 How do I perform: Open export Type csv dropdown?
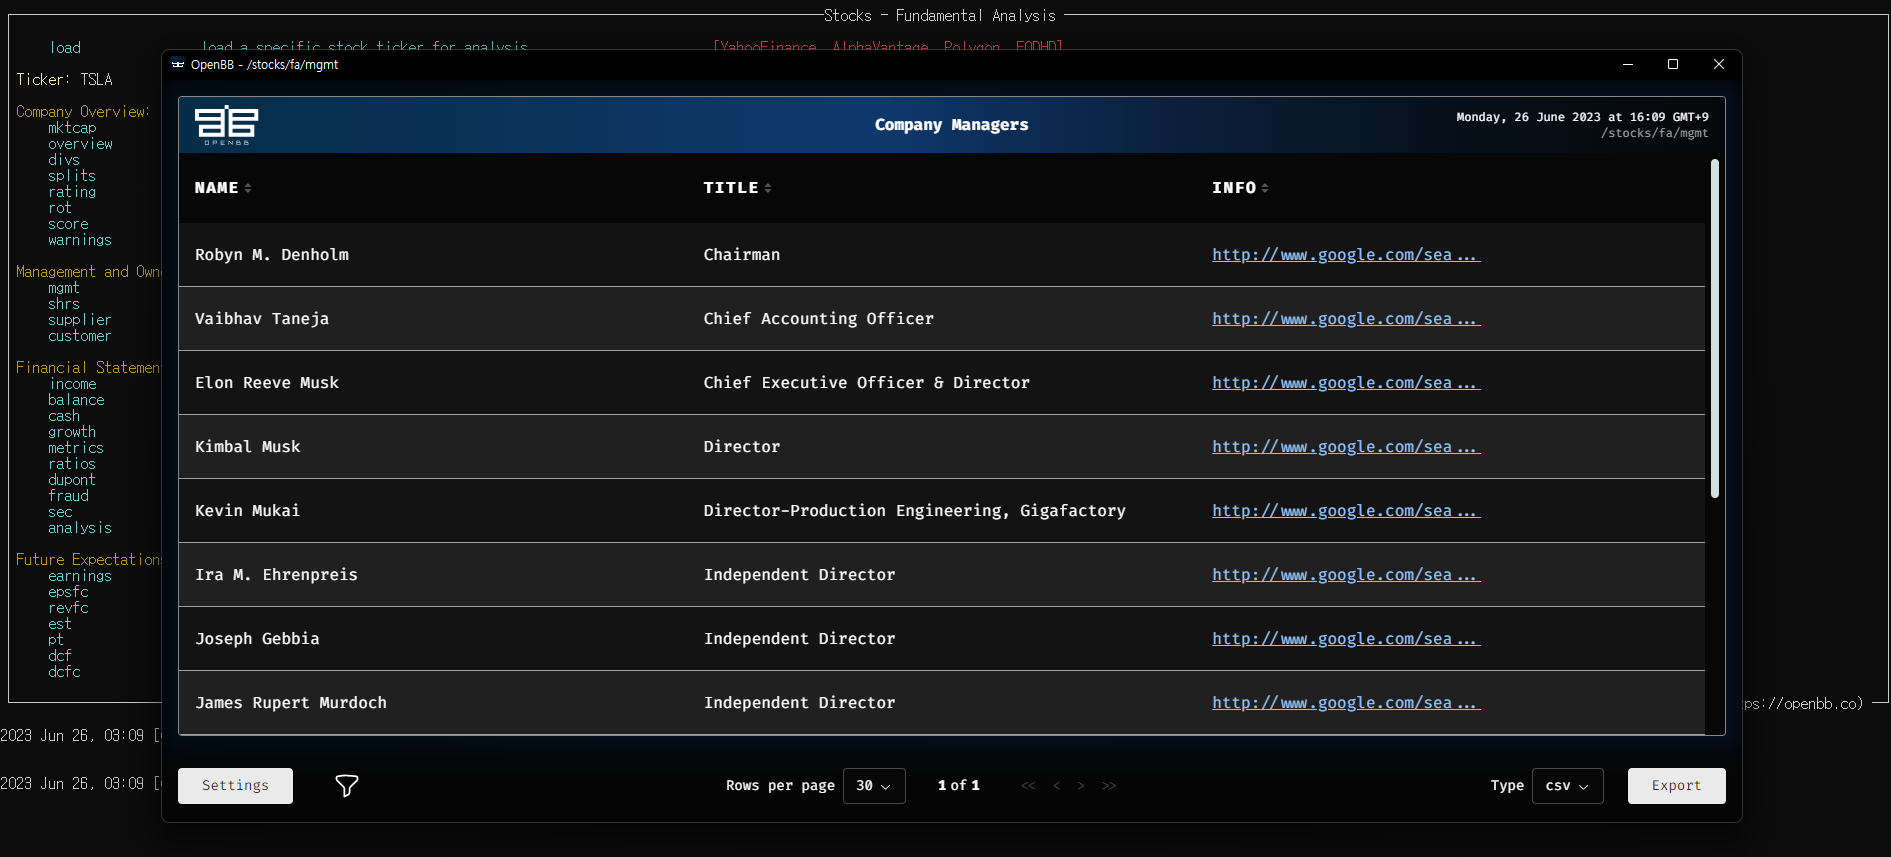point(1567,786)
